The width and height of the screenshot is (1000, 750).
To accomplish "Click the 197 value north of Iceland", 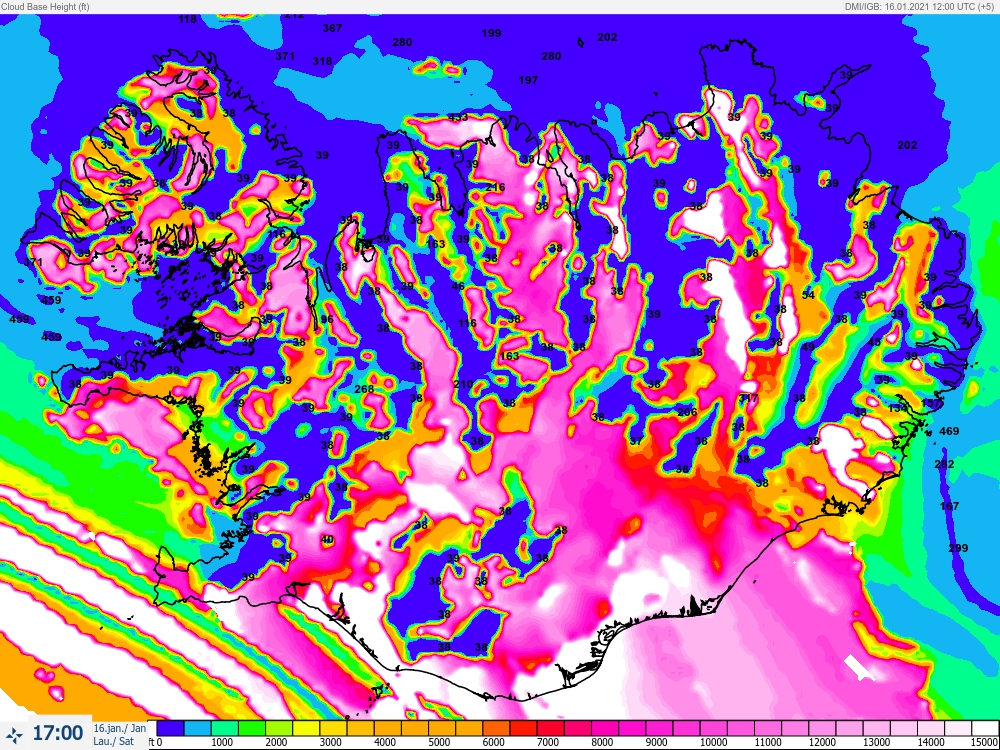I will (528, 80).
